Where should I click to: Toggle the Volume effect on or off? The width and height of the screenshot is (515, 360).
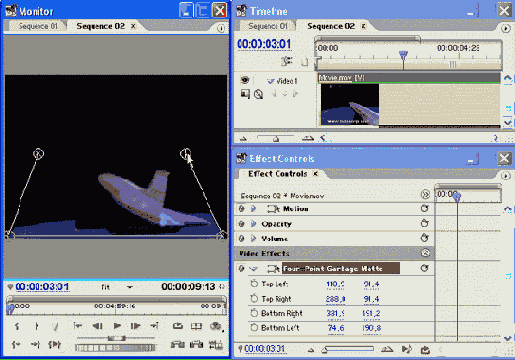tap(242, 238)
